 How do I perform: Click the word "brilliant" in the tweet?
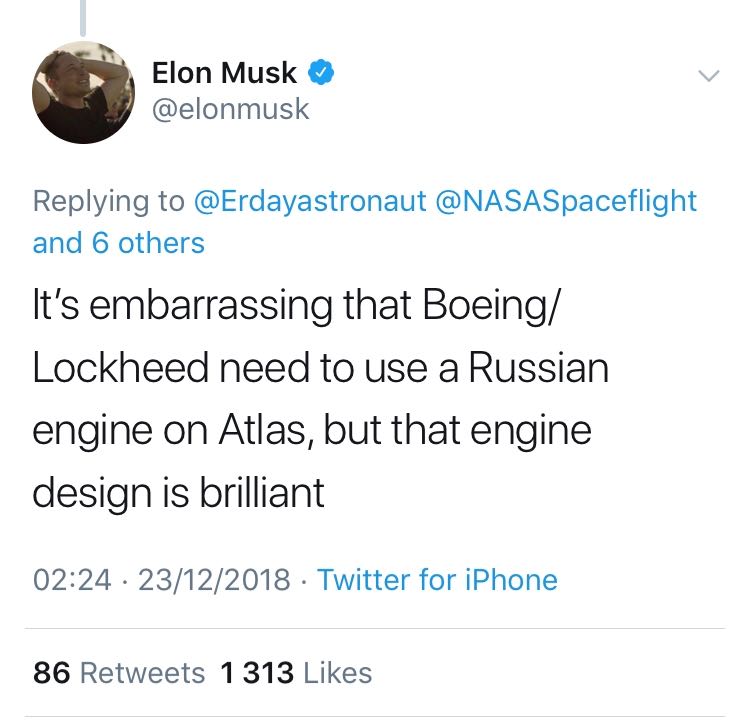[262, 493]
